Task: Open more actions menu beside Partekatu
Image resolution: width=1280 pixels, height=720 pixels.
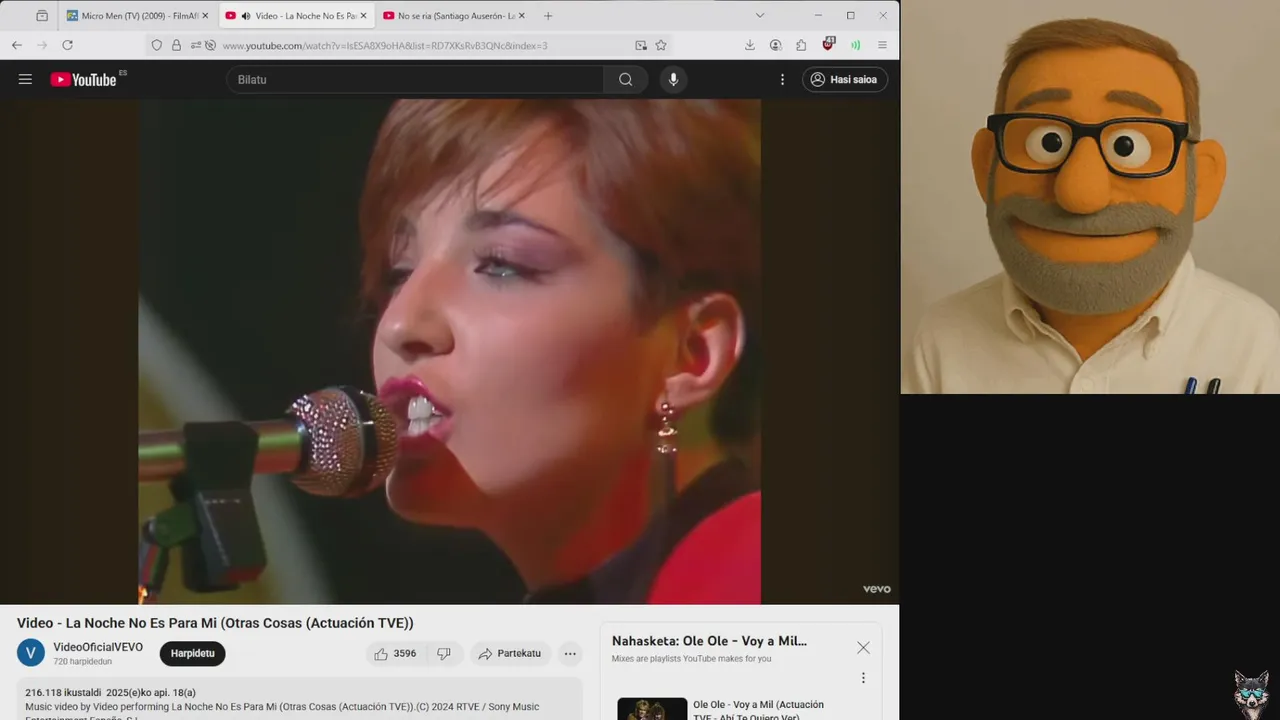Action: coord(570,654)
